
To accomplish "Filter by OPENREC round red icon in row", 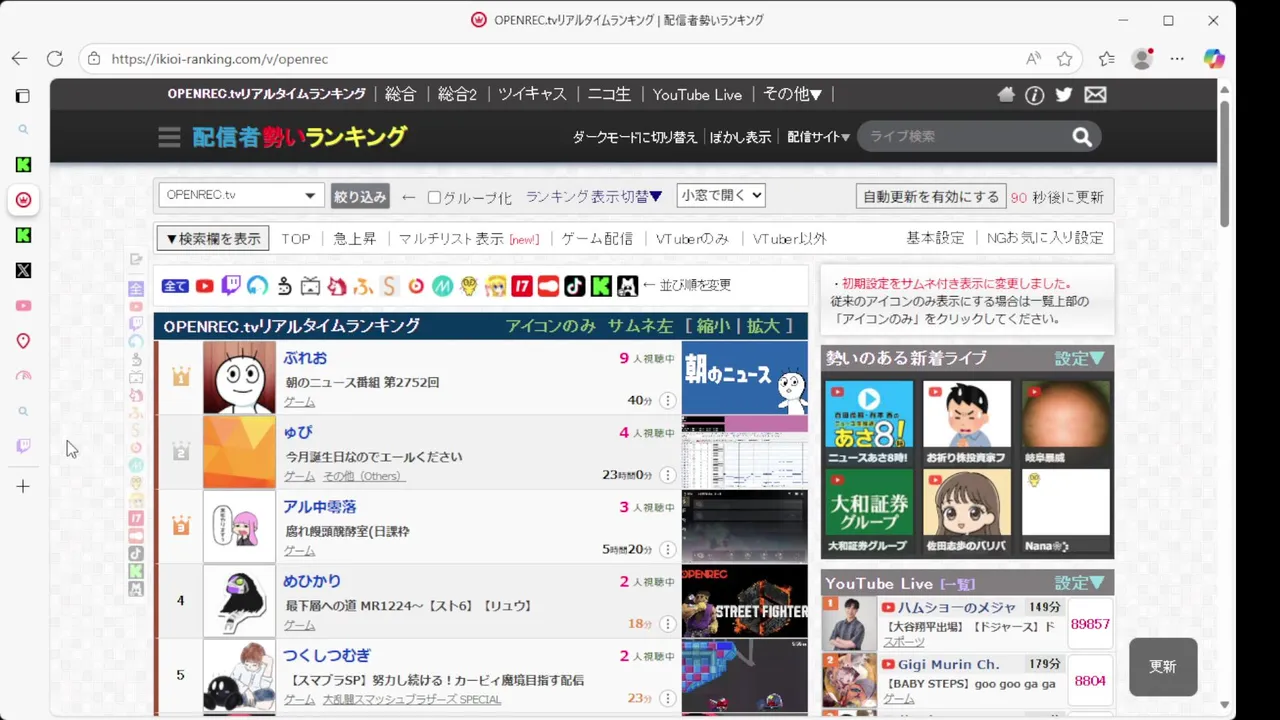I will pyautogui.click(x=415, y=286).
